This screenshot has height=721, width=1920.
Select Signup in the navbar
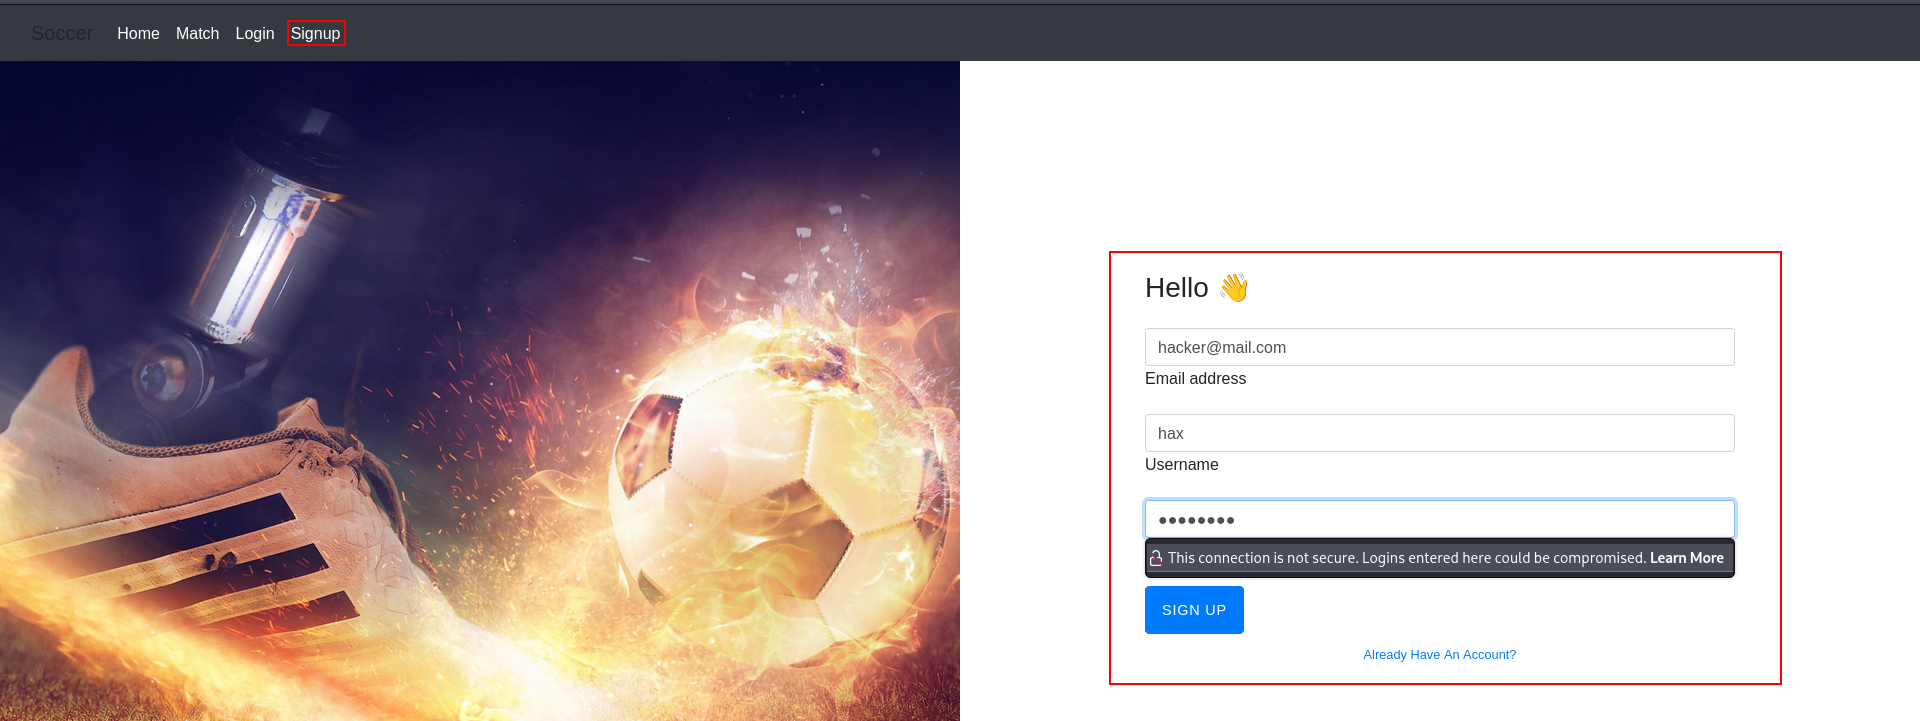(316, 33)
